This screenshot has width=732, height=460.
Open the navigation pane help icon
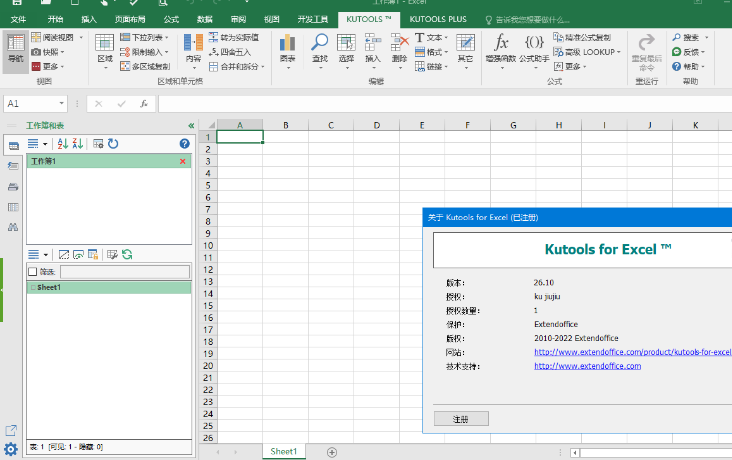pyautogui.click(x=184, y=144)
